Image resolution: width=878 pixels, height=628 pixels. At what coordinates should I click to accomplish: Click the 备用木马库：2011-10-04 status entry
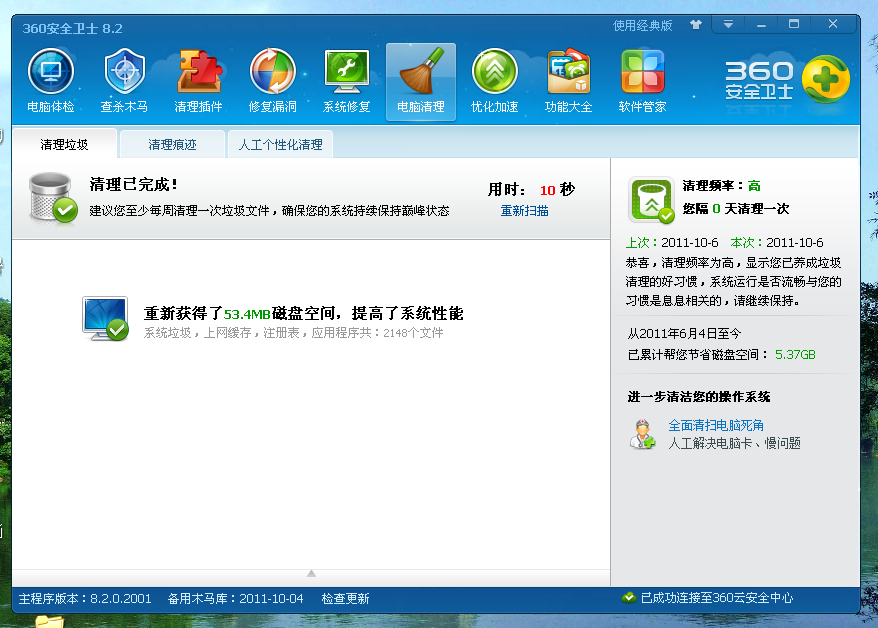click(235, 598)
